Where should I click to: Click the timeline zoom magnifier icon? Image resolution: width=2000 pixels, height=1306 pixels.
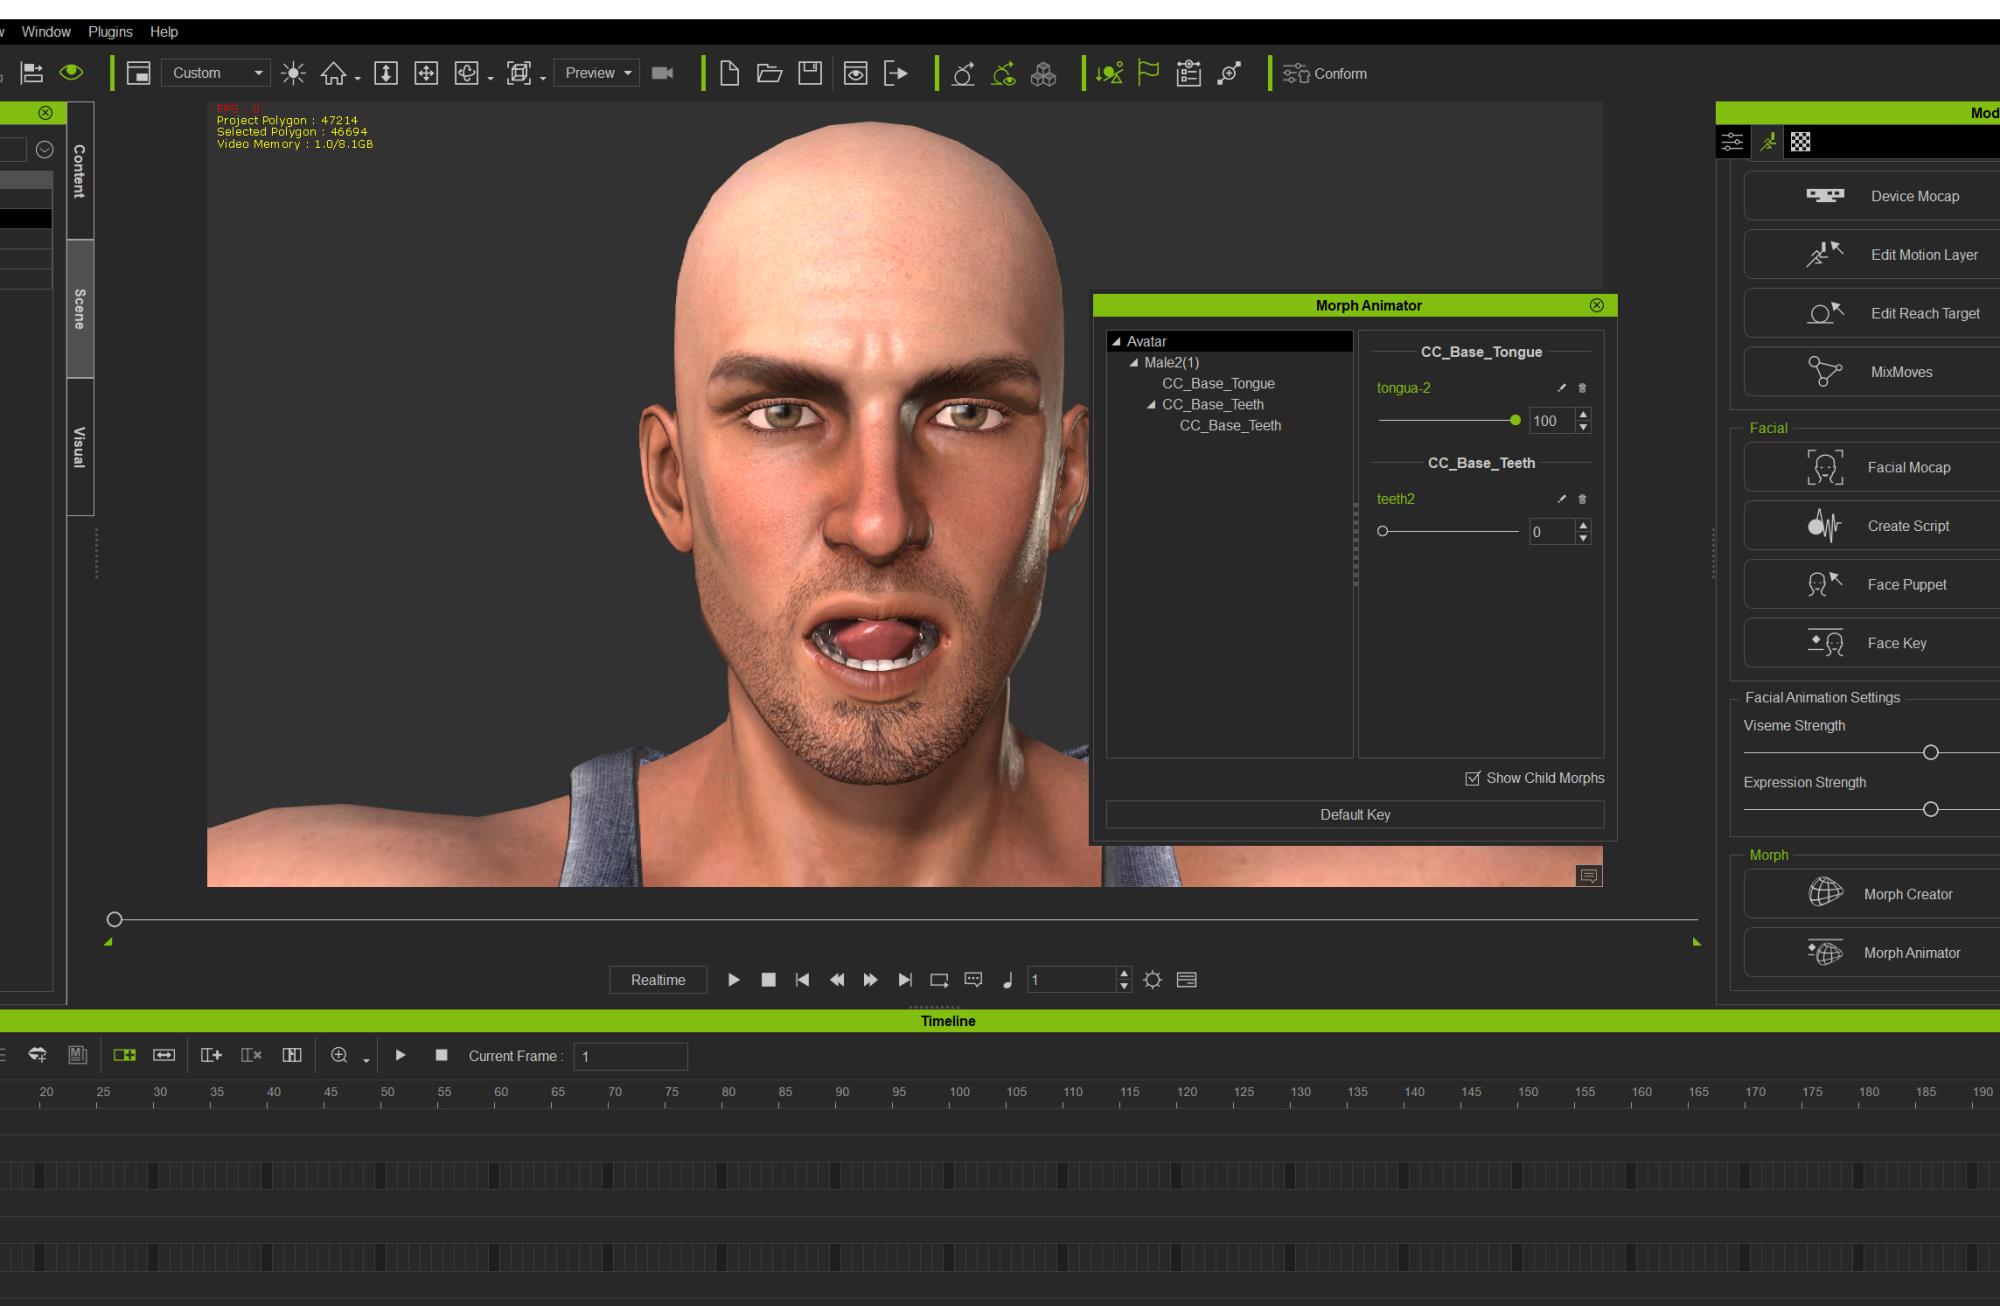pos(339,1056)
